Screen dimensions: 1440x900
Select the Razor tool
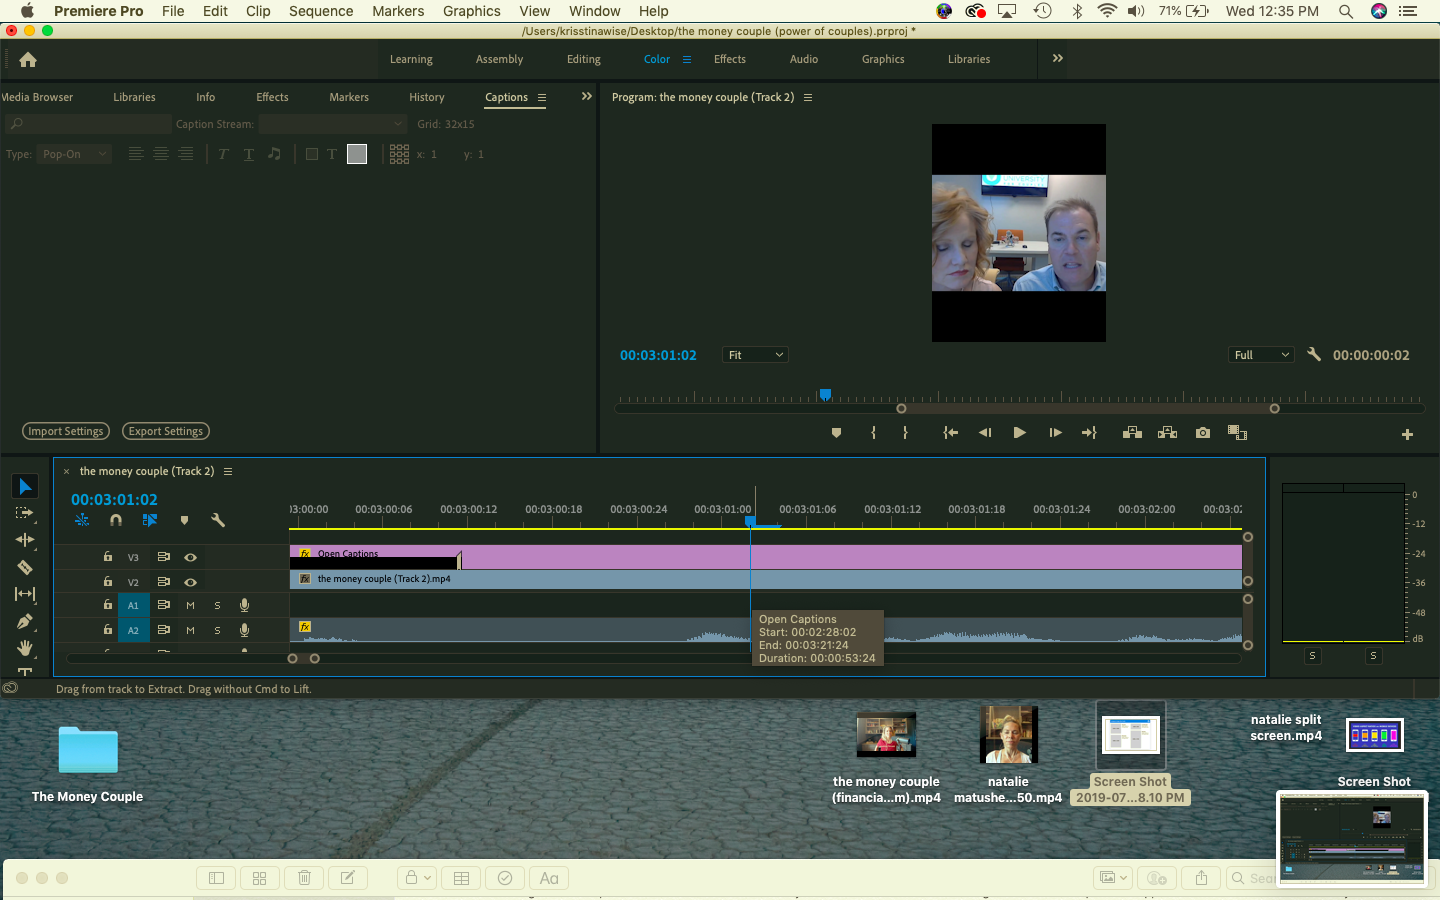[25, 567]
